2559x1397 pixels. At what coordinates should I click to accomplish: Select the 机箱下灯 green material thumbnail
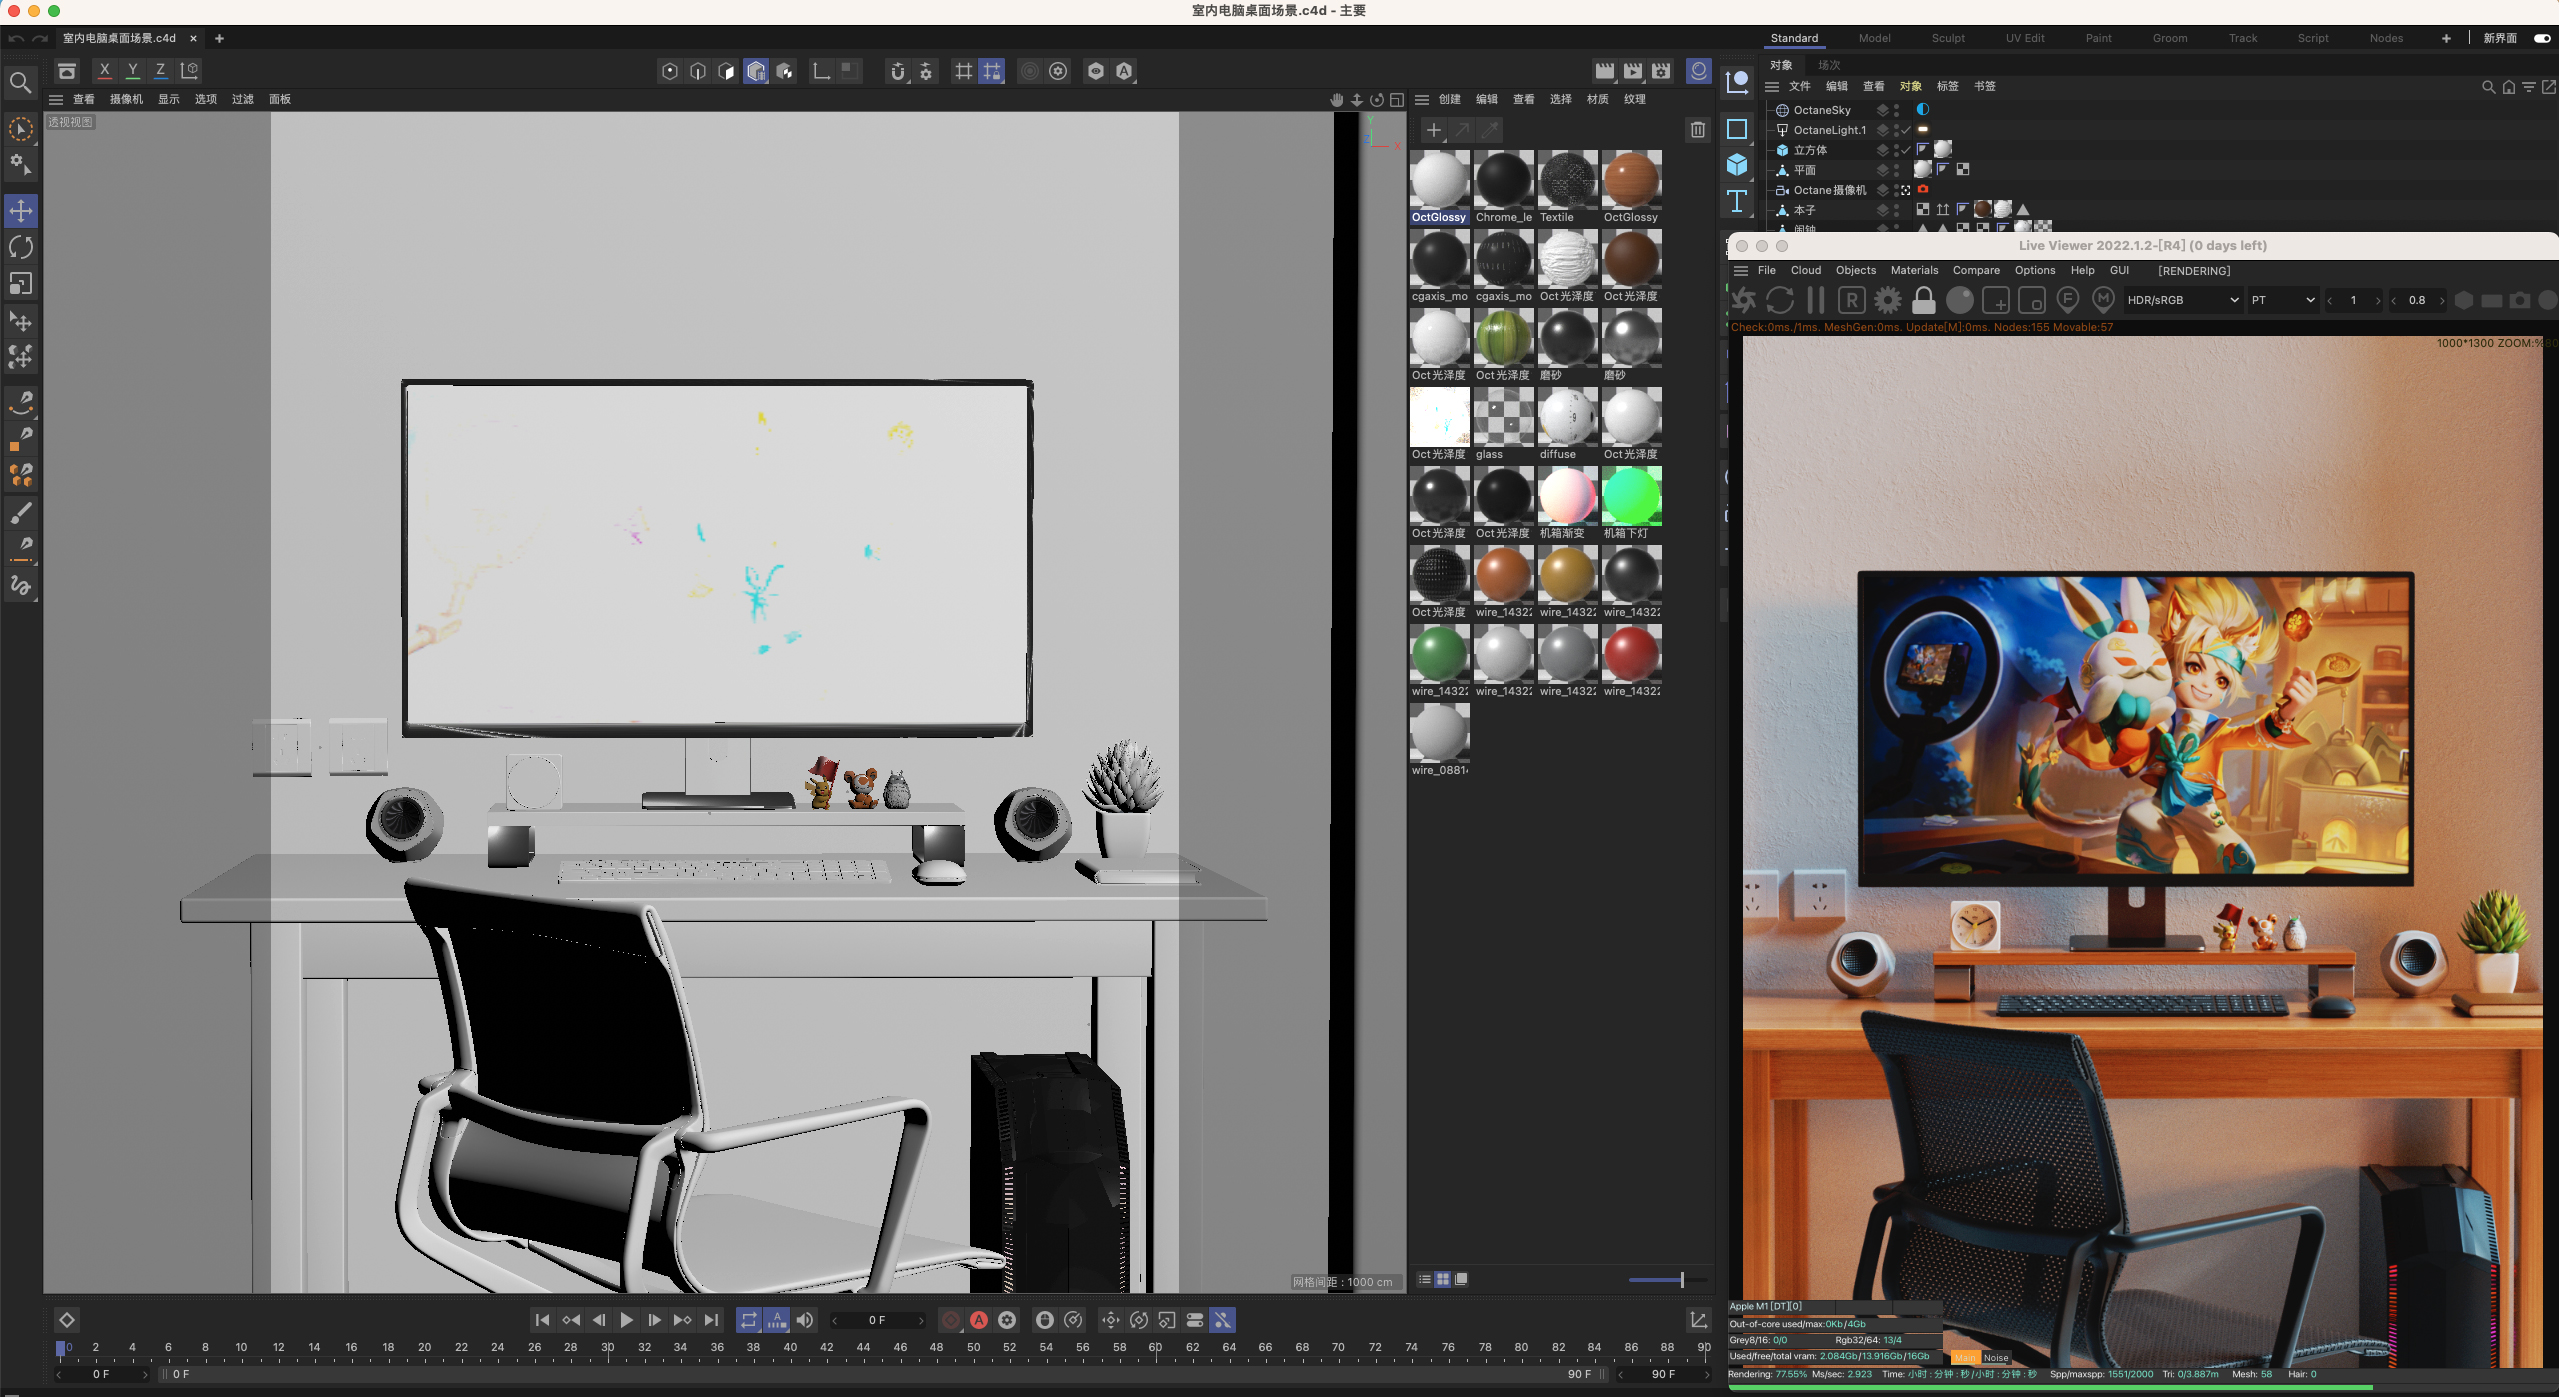1631,497
